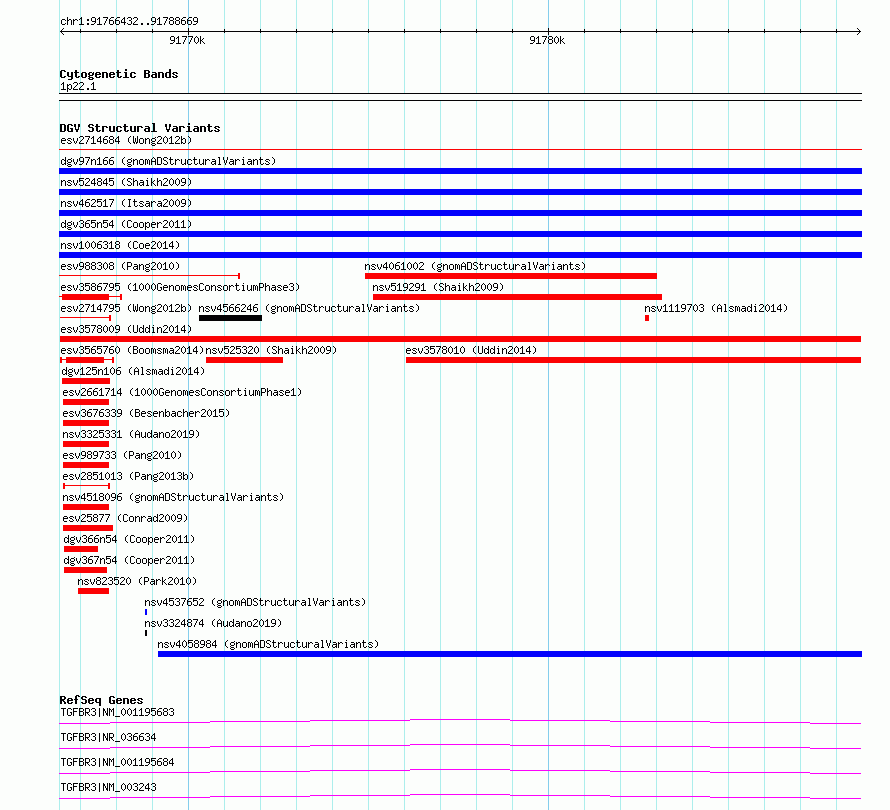
Task: Open dgv365n54 (Cooper2011) variant
Action: coord(126,224)
